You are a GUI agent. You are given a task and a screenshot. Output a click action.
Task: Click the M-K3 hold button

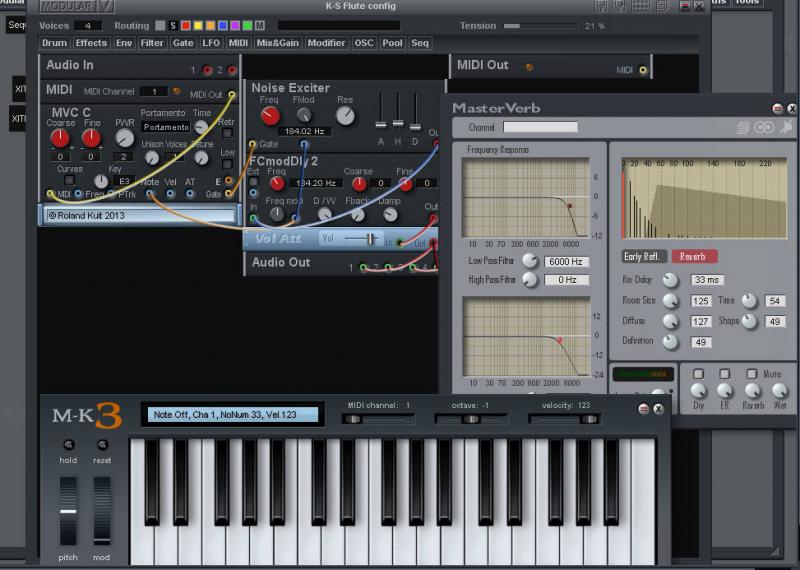[68, 444]
